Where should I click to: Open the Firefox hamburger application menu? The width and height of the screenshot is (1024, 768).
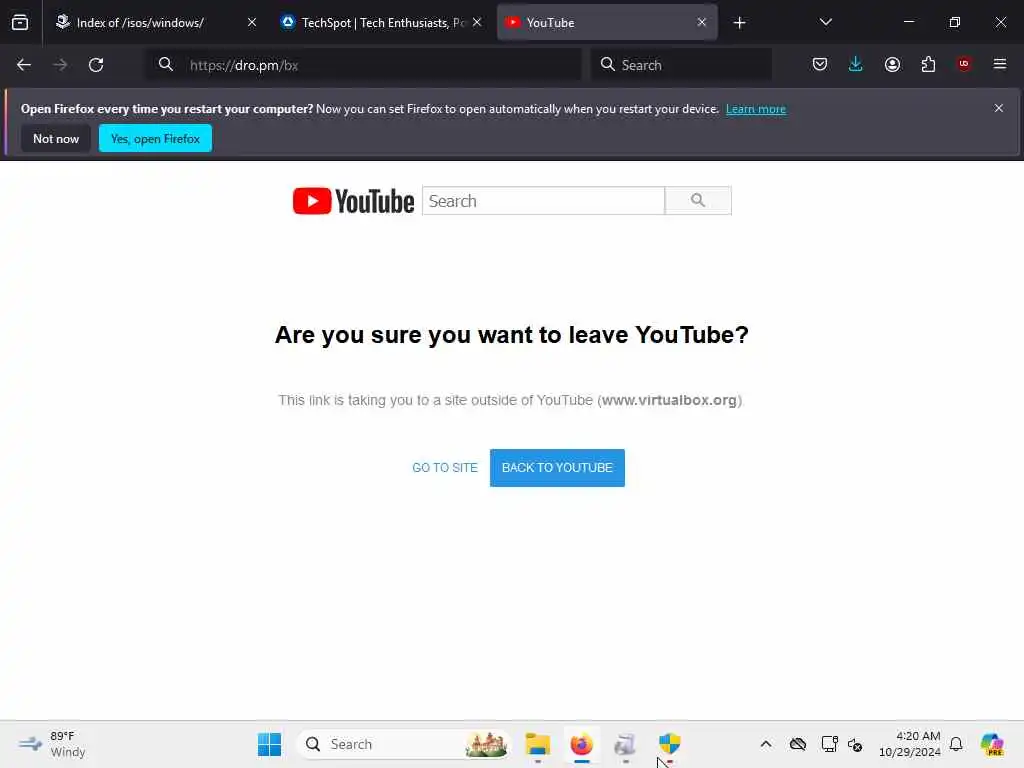pos(1000,64)
